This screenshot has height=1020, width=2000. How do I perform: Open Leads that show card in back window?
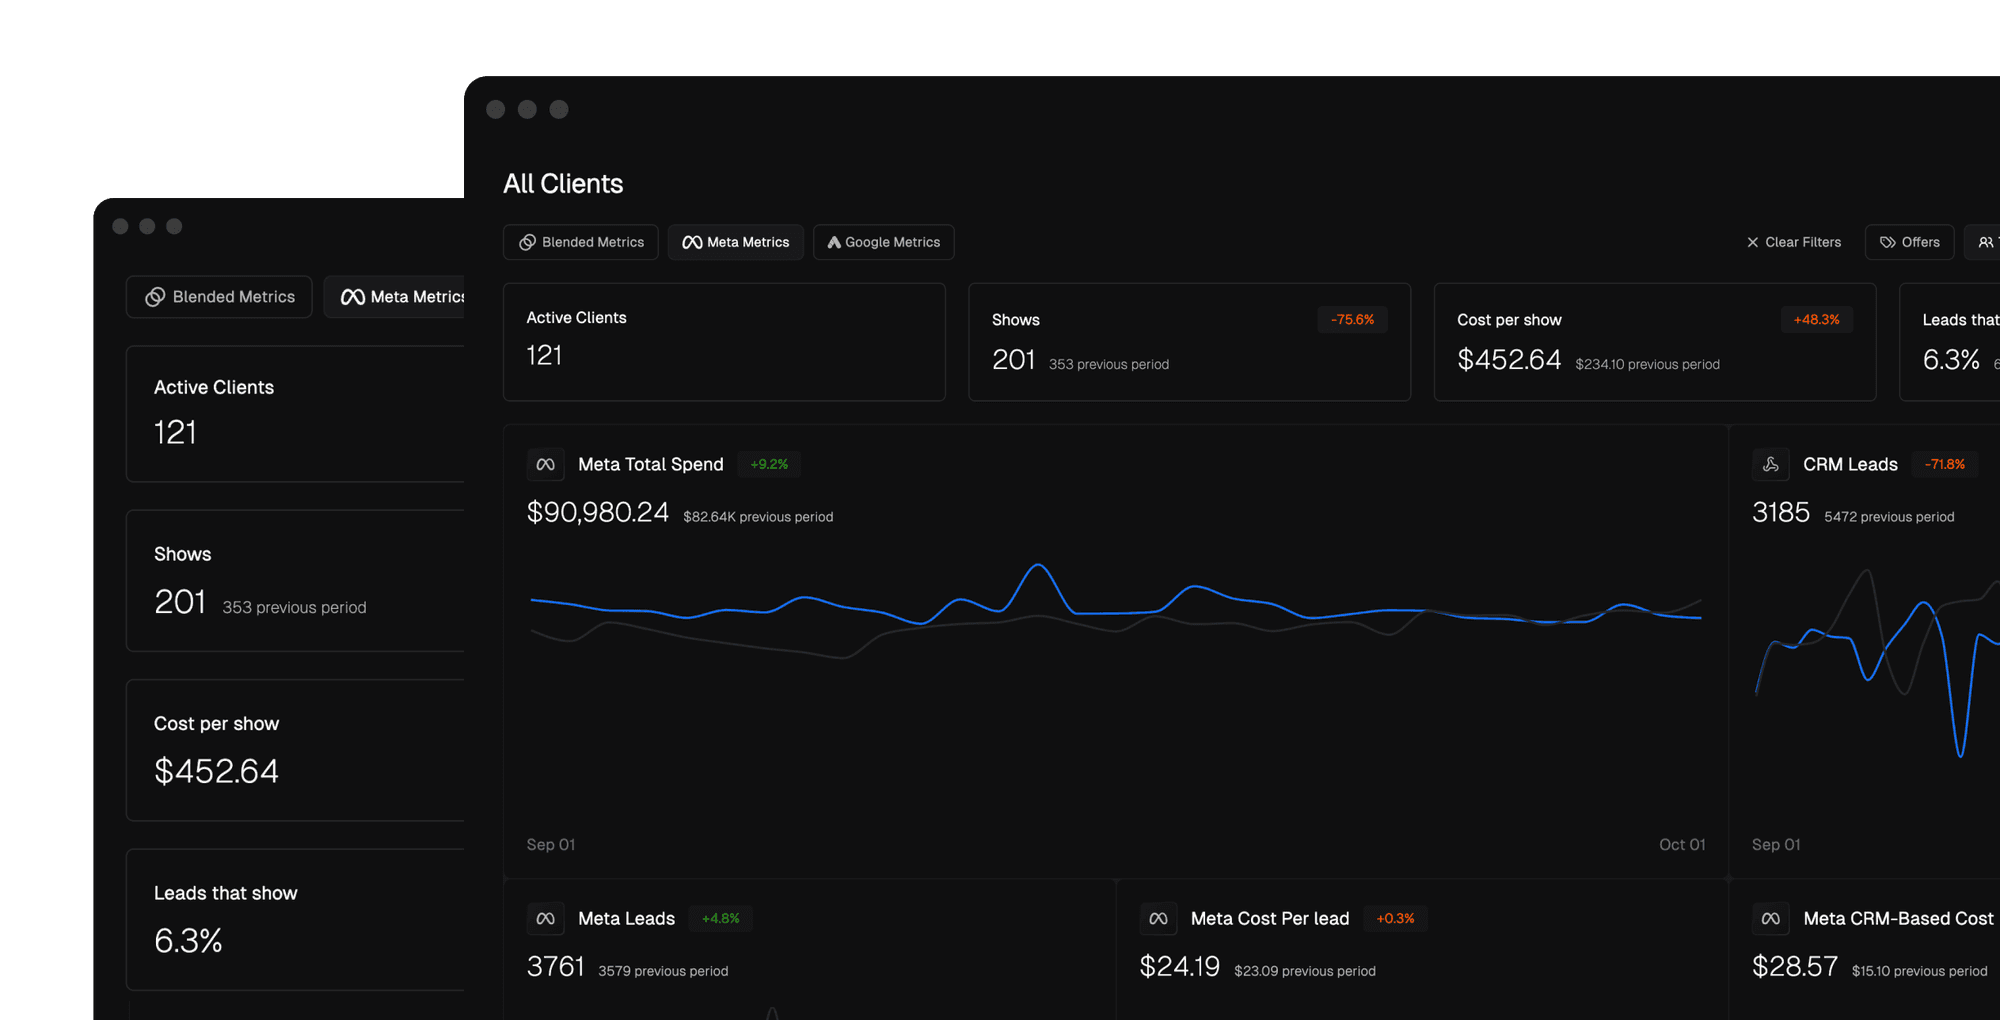coord(296,920)
